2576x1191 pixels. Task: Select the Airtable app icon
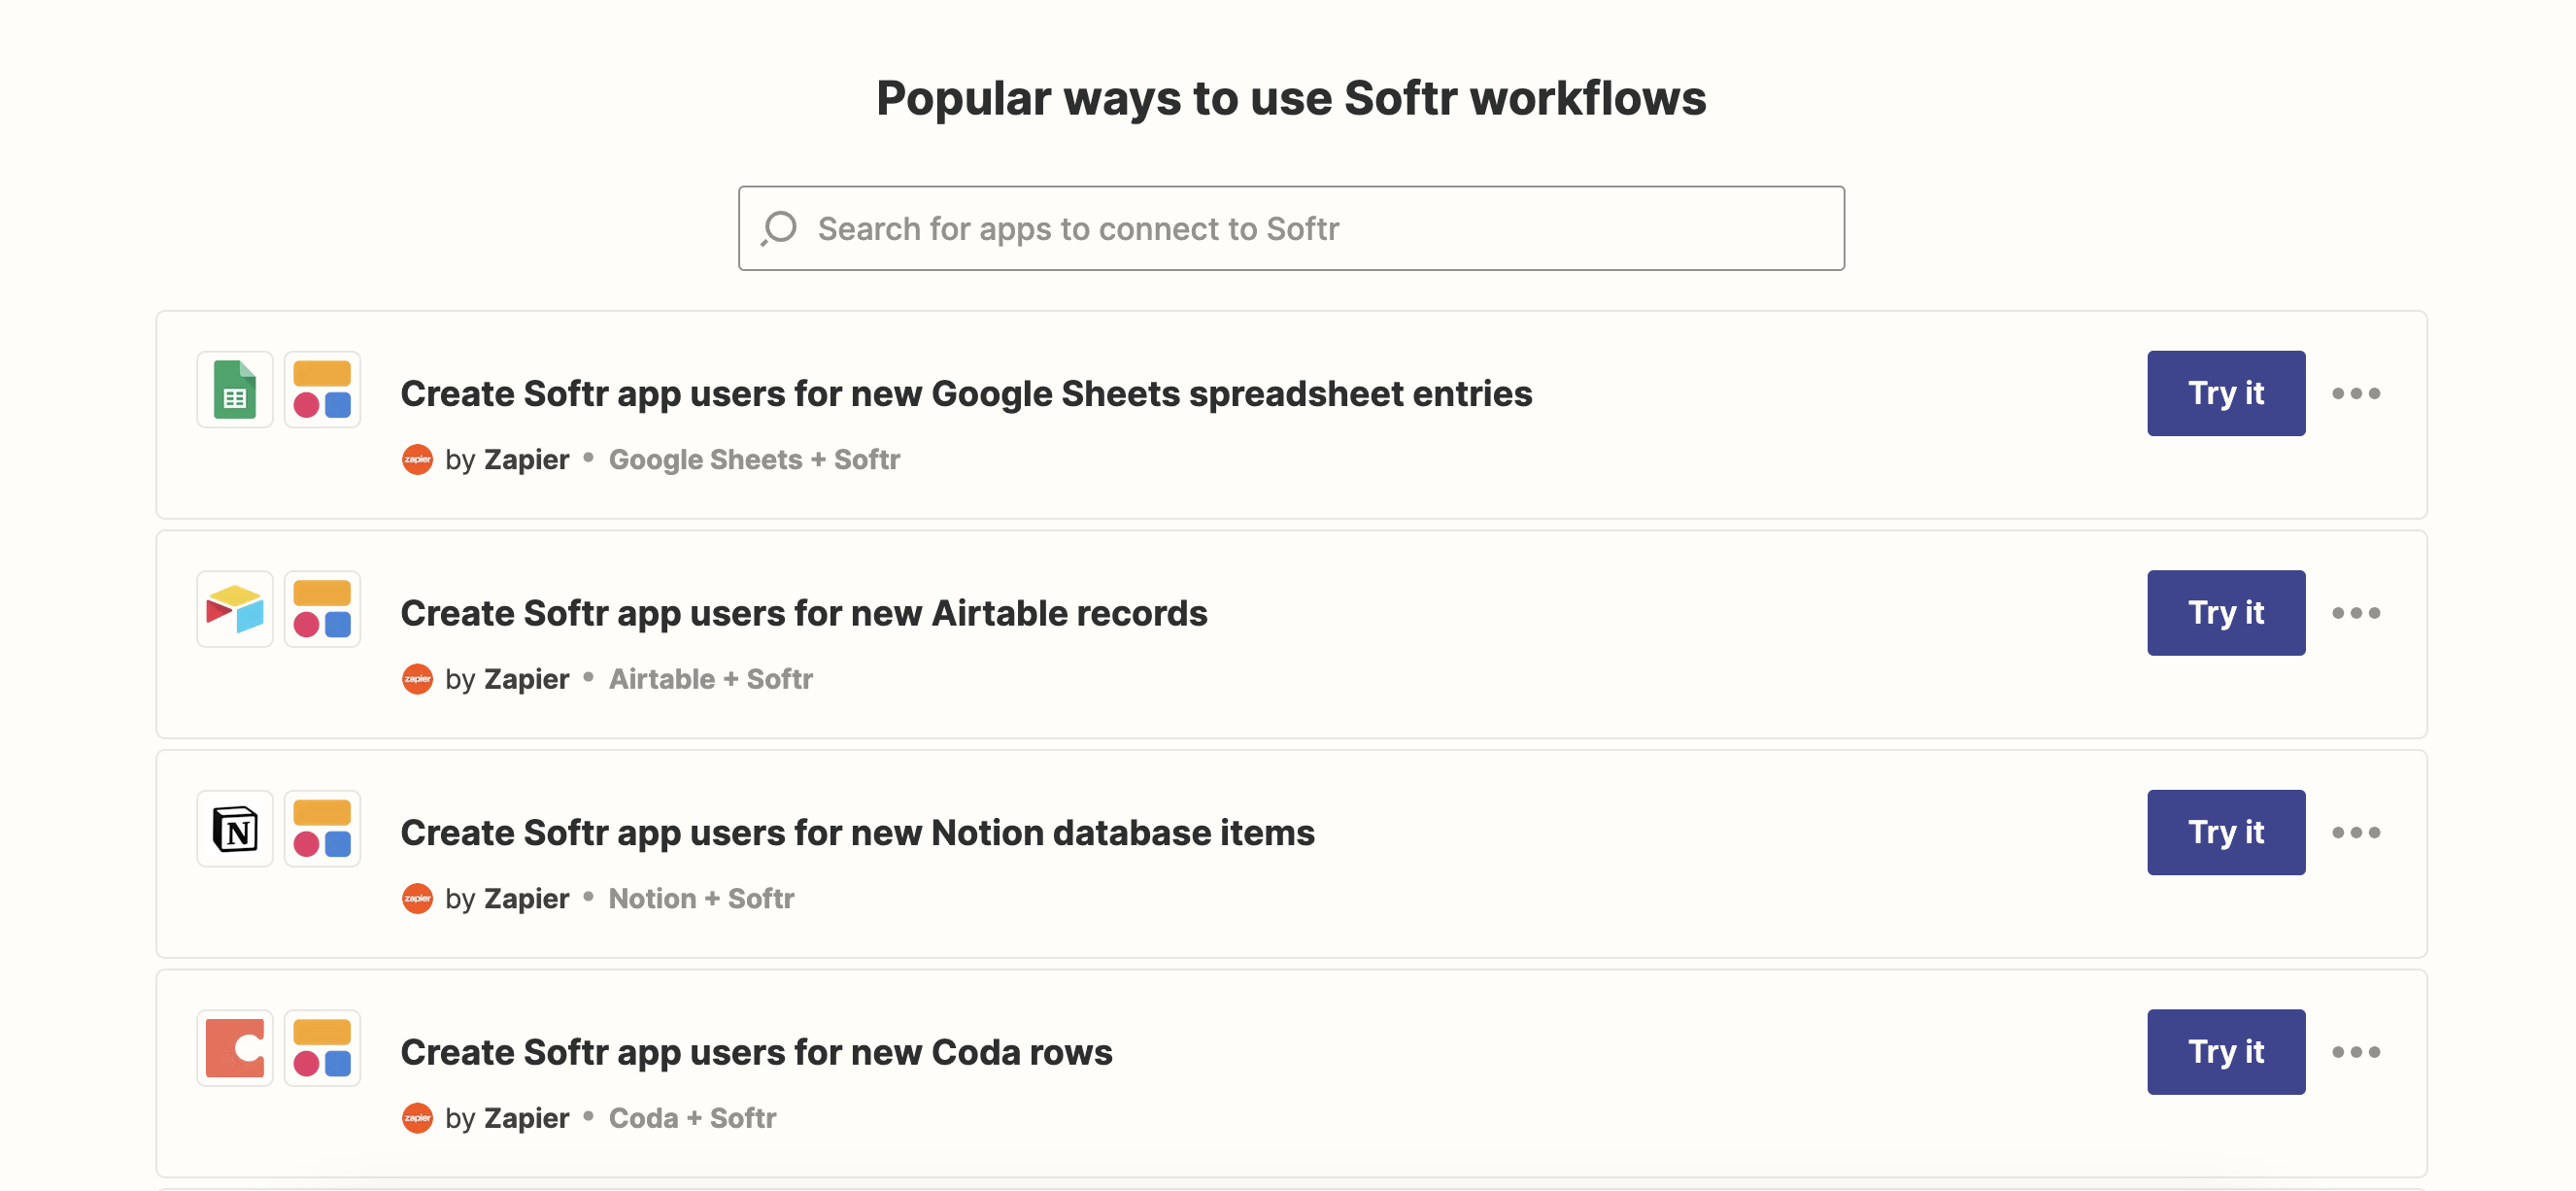(234, 608)
